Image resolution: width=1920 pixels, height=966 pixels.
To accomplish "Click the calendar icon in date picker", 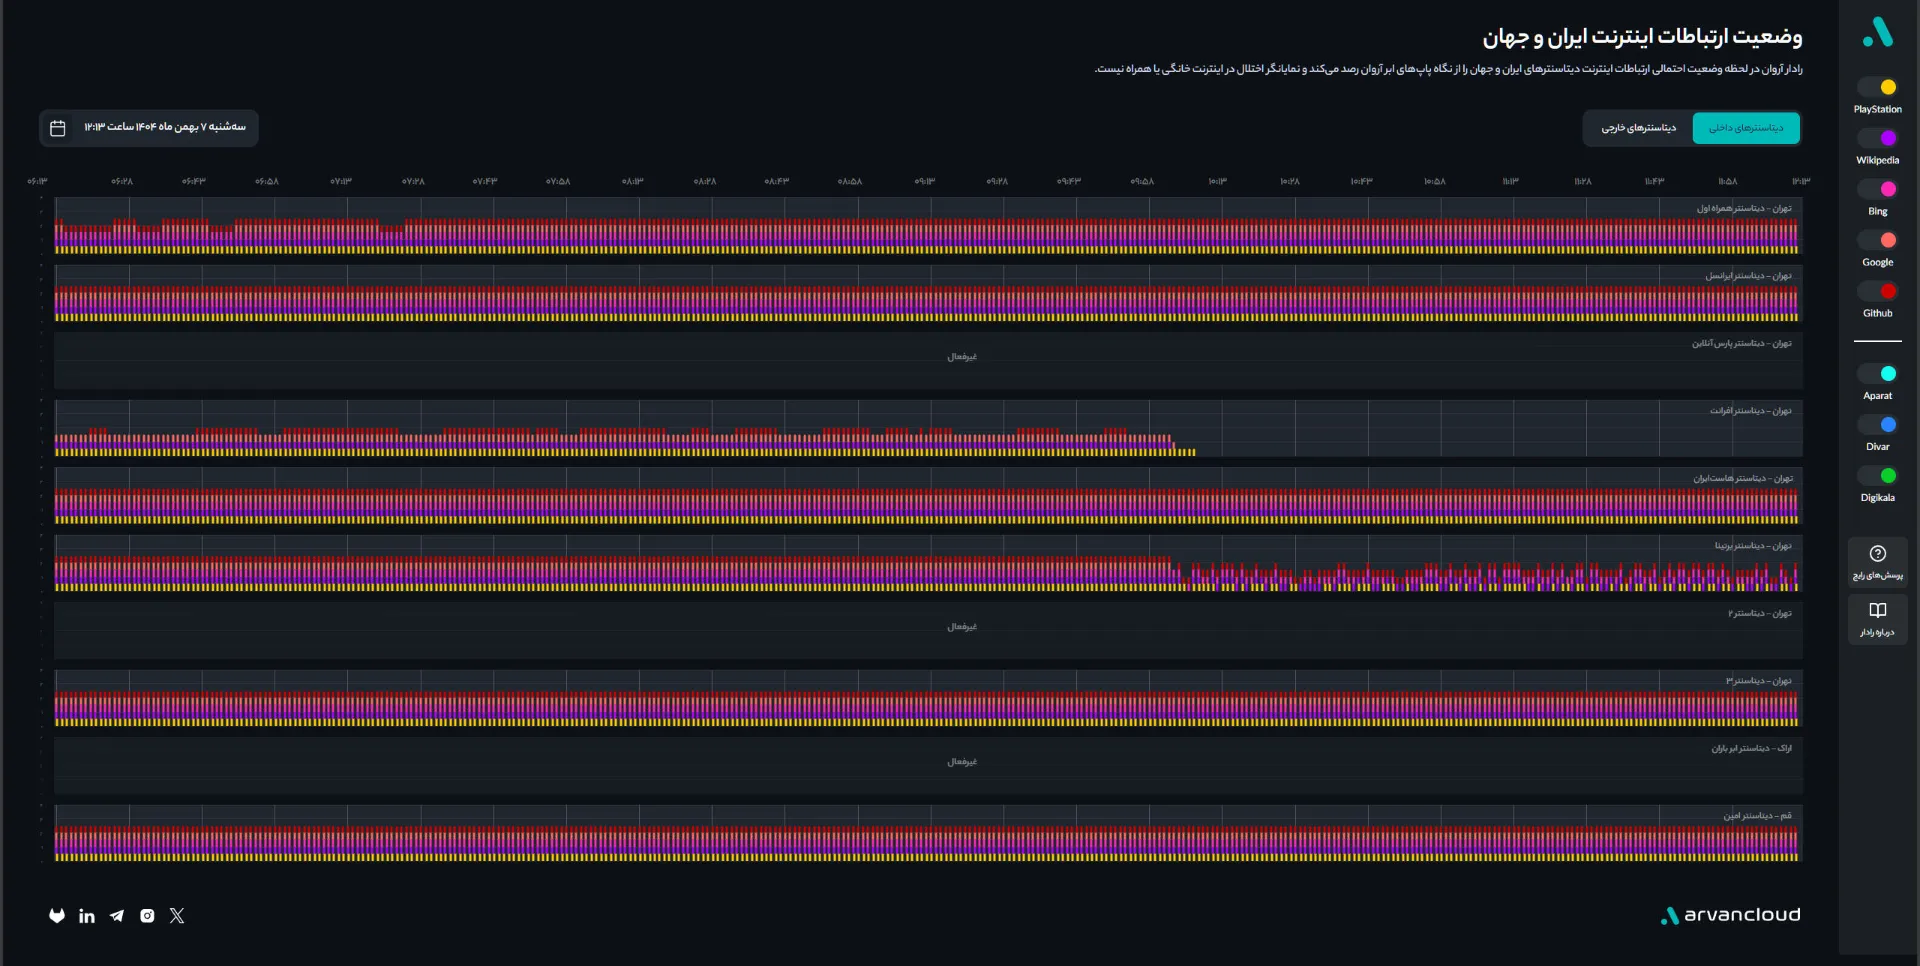I will pyautogui.click(x=58, y=128).
